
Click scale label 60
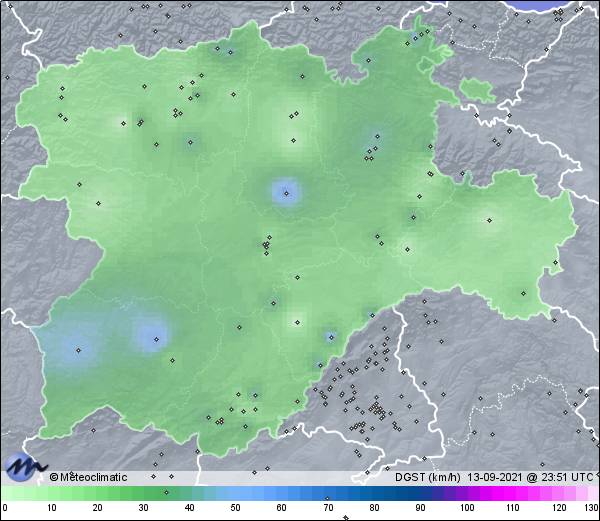[281, 508]
